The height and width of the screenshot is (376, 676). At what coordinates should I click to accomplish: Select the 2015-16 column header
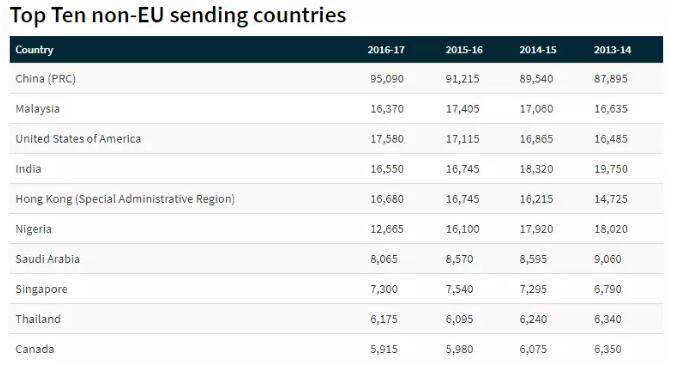pos(464,50)
